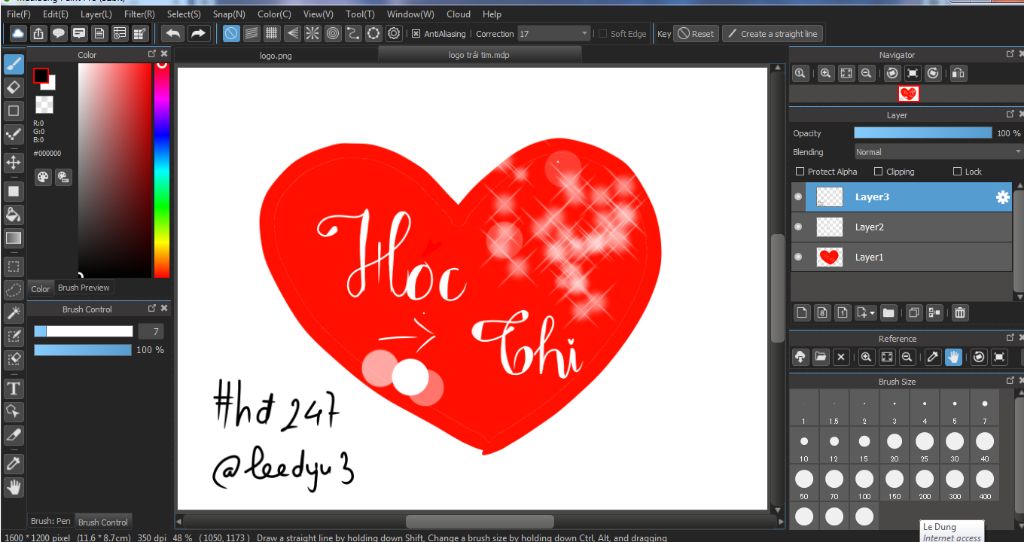Click the Navigator heart preview thumbnail

908,94
